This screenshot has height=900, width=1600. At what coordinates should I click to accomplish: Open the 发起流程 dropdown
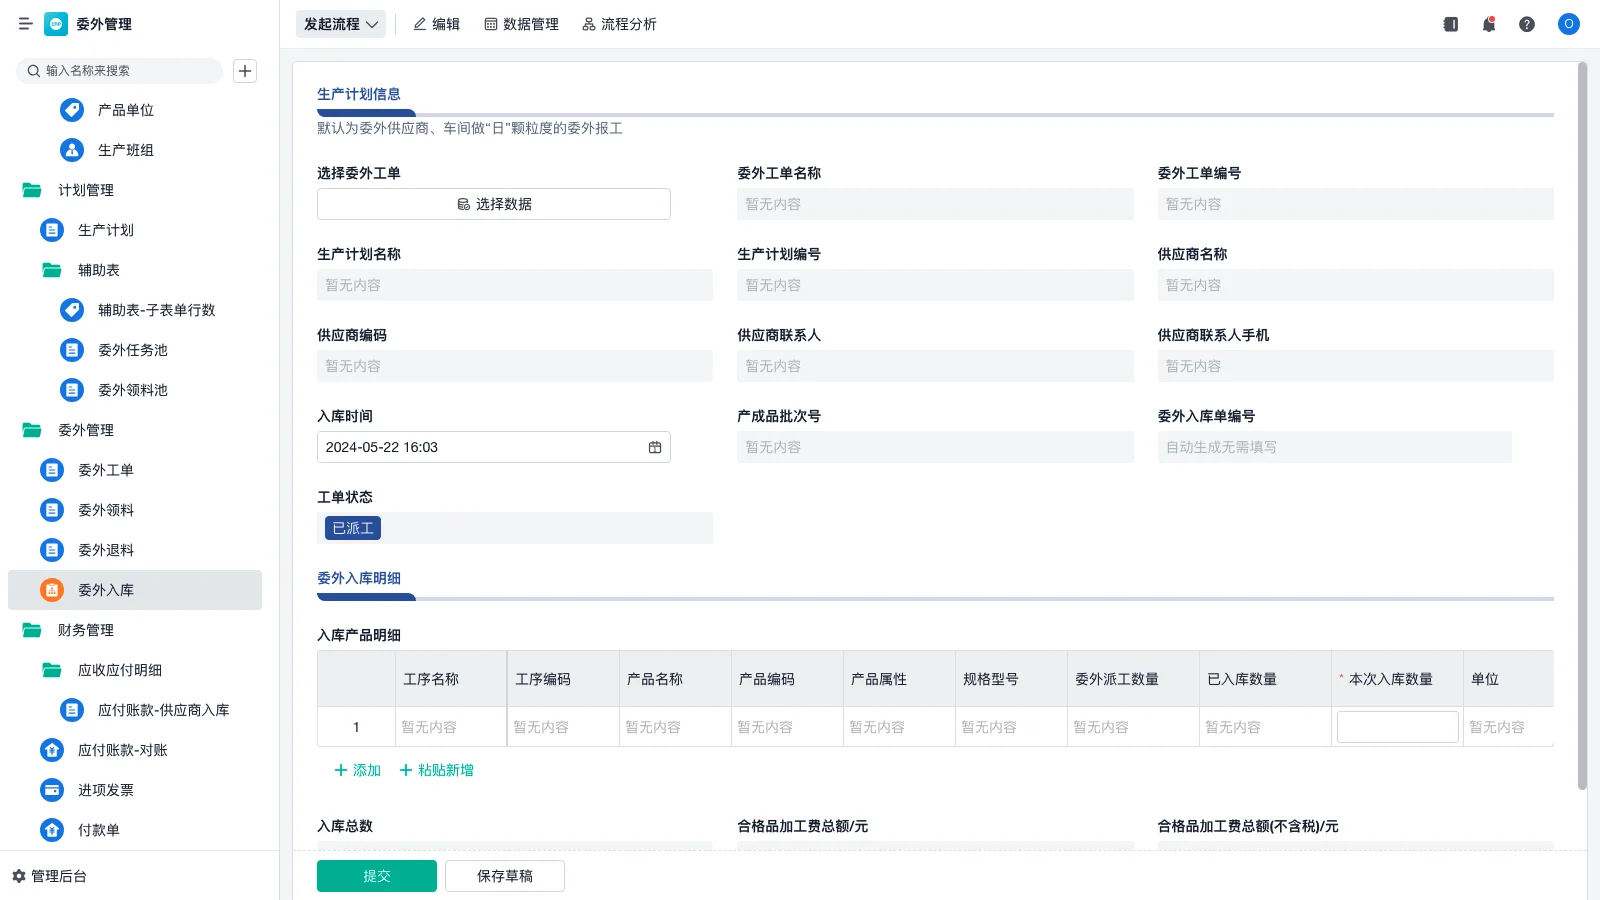point(340,24)
